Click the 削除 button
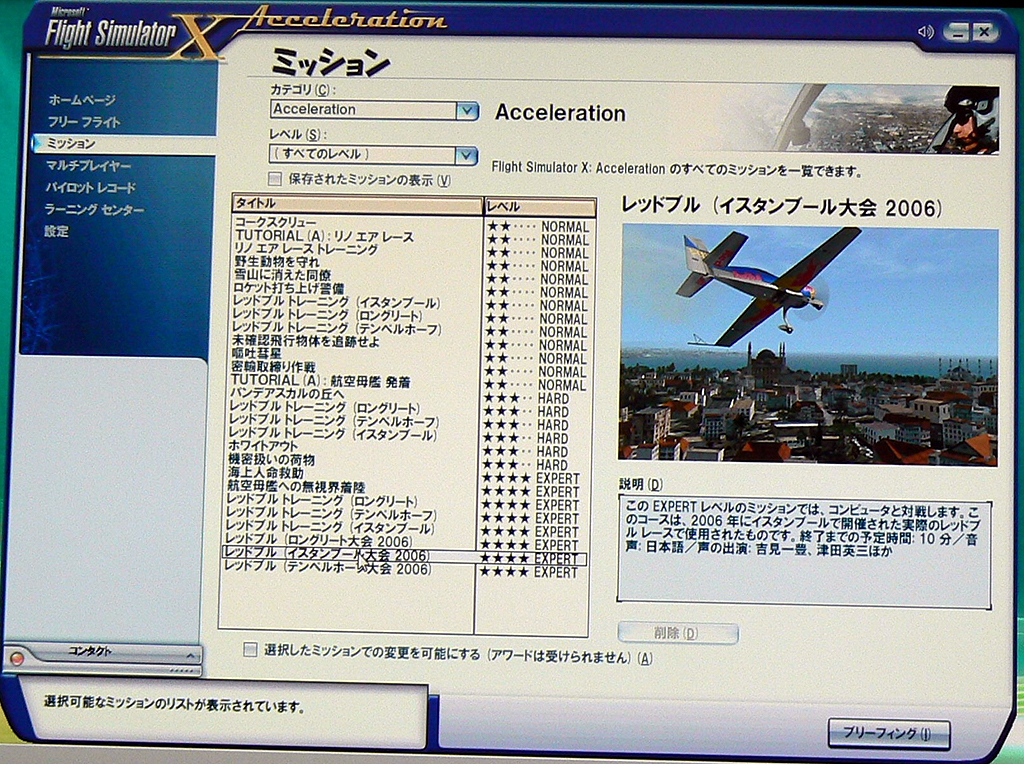The height and width of the screenshot is (764, 1024). tap(677, 633)
